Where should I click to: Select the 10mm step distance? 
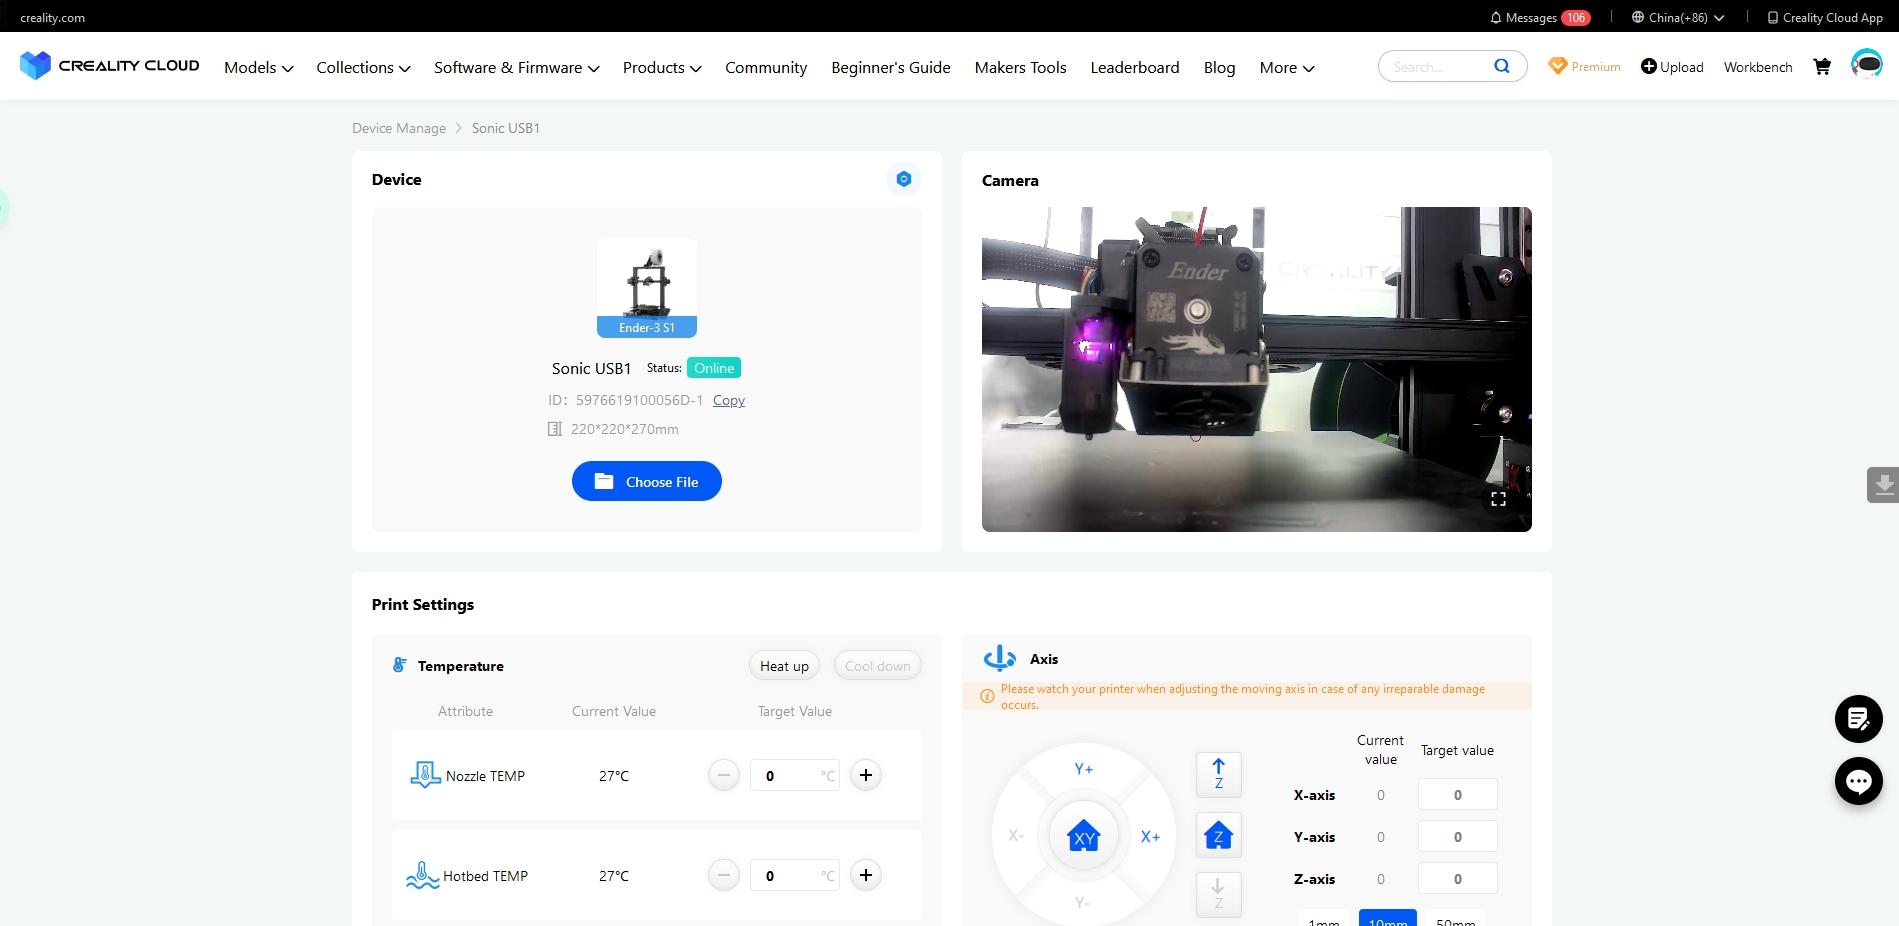point(1387,919)
